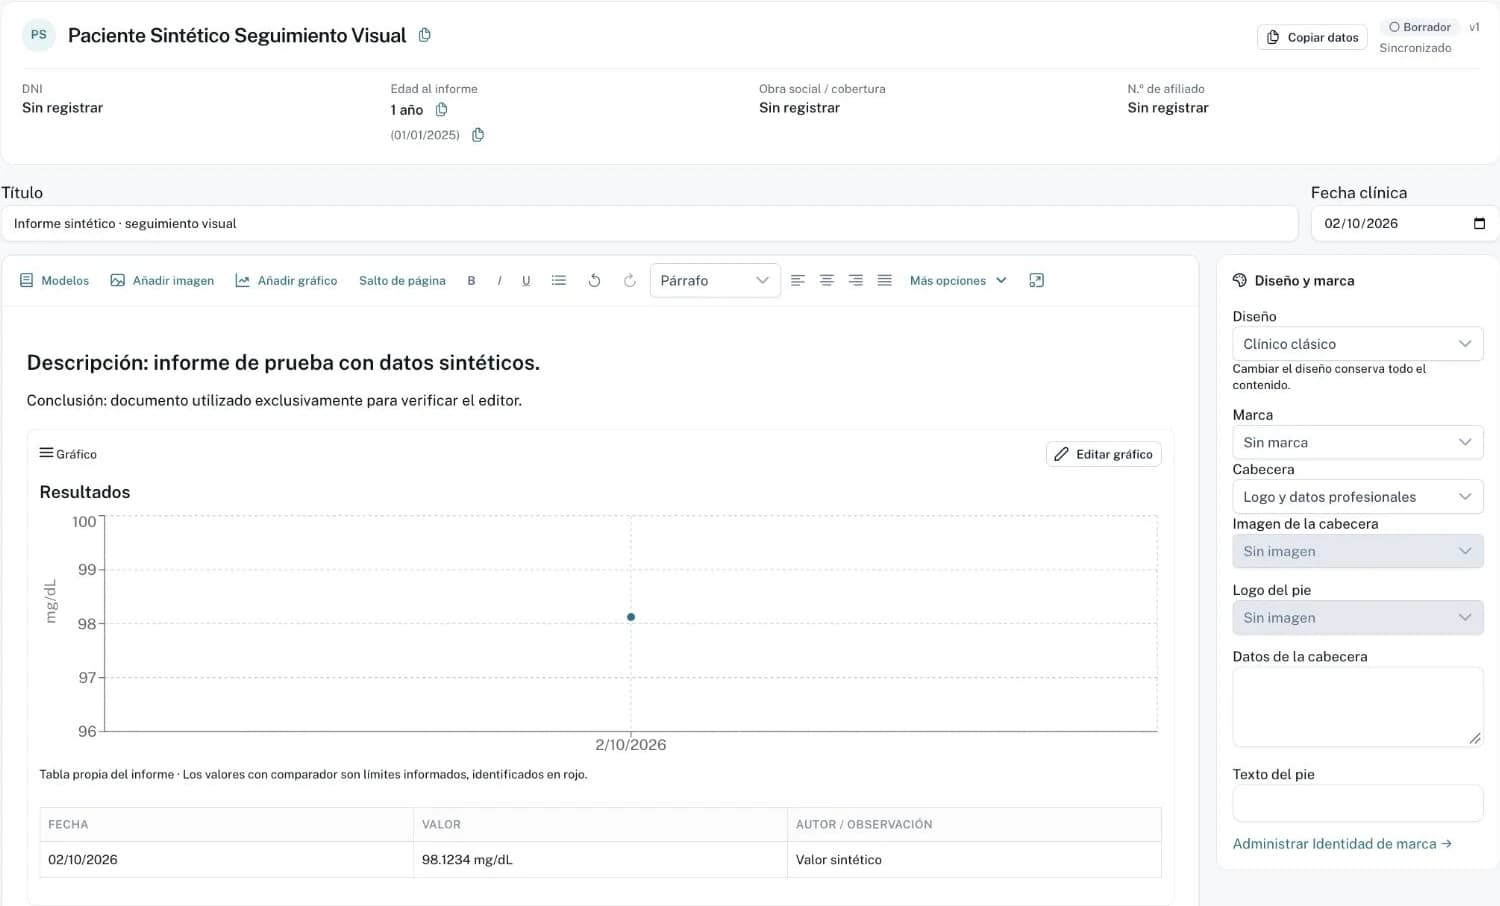The image size is (1500, 906).
Task: Open the Diseño dropdown showing Clínico clásico
Action: (x=1358, y=344)
